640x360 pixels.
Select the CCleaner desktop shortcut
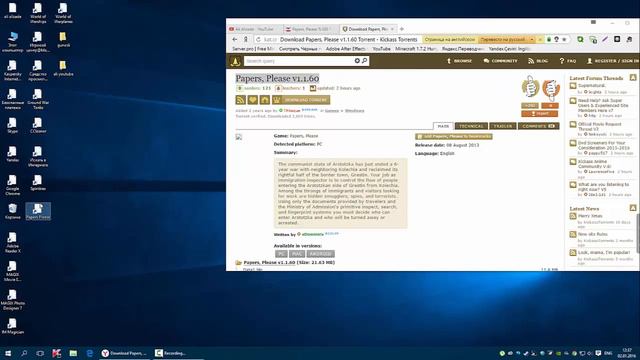point(38,126)
